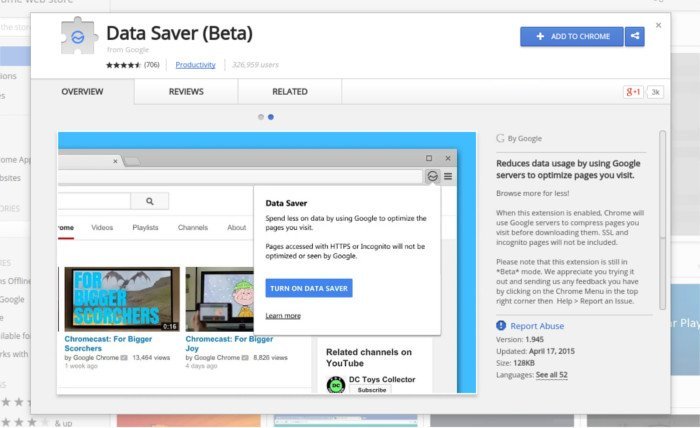
Task: Click the Google G logo icon
Action: pos(500,138)
